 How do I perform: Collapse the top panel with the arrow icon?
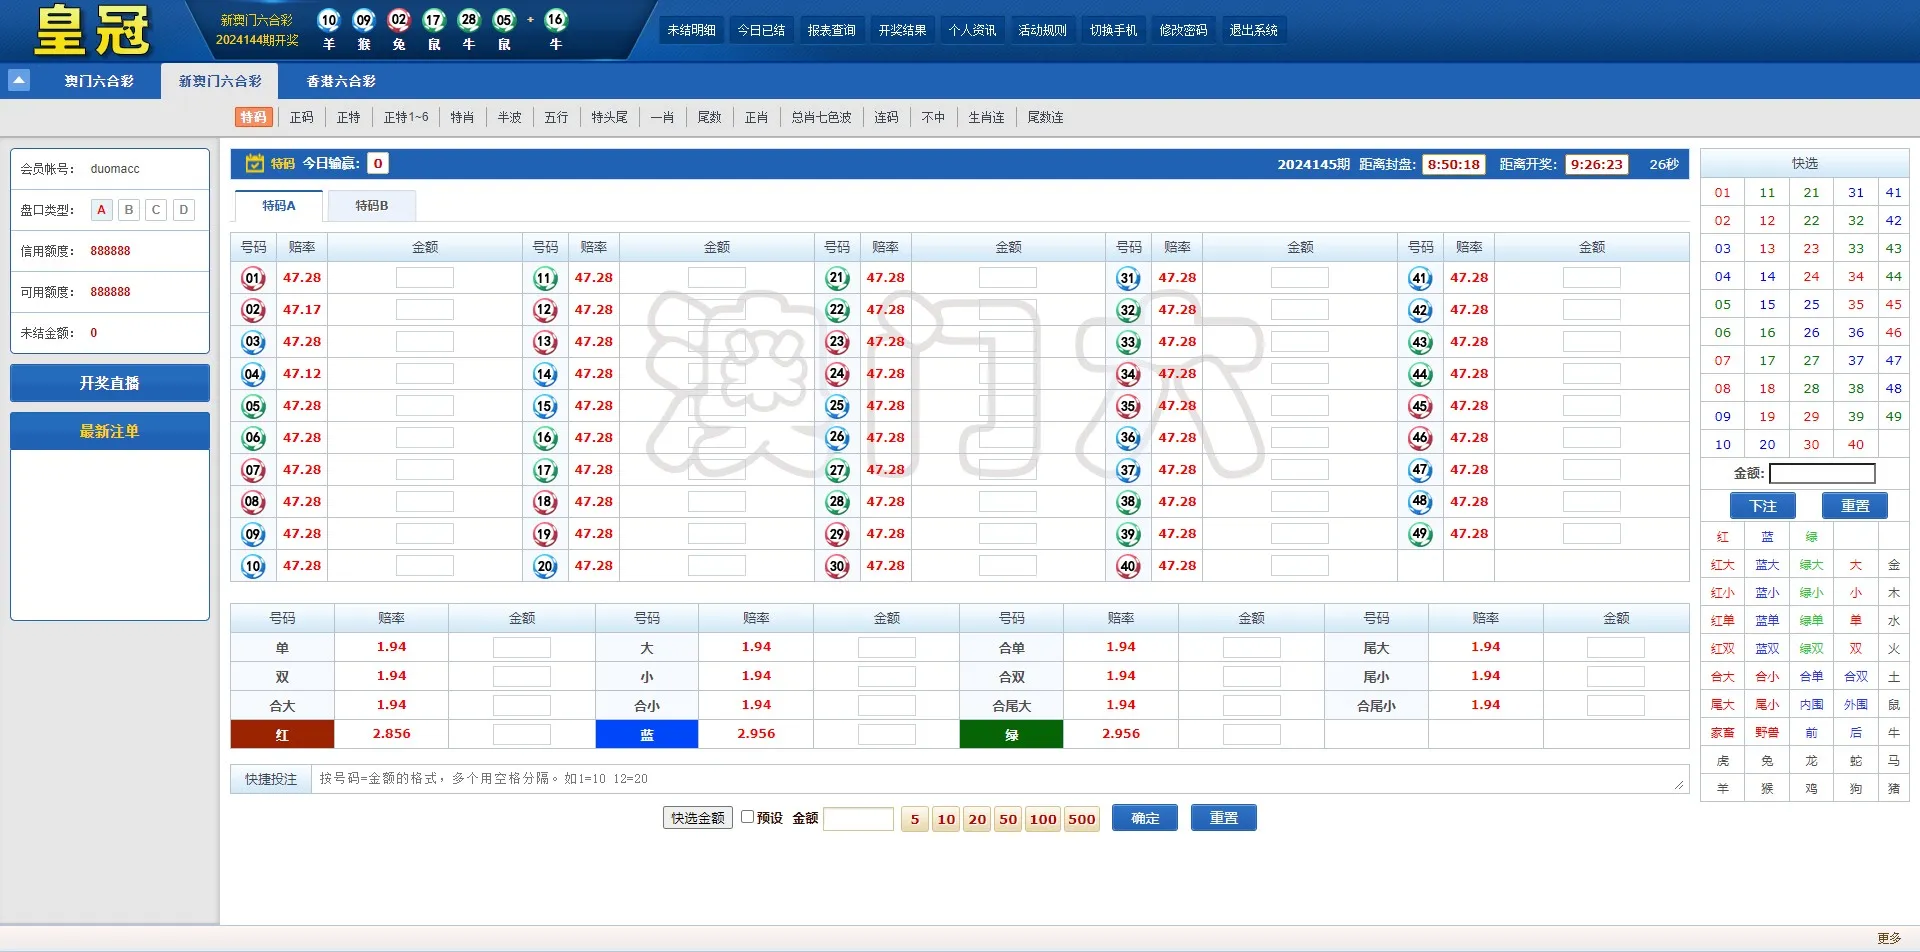click(x=19, y=80)
